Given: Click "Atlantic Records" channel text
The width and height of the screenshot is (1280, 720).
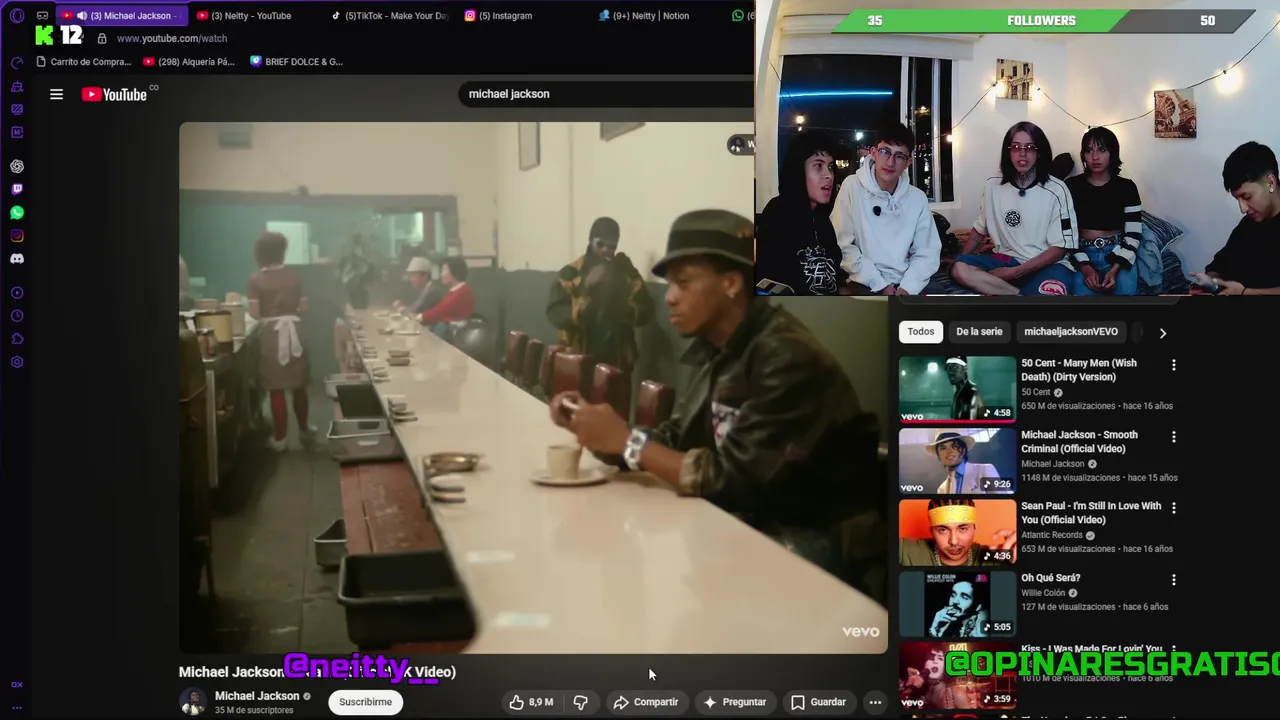Looking at the screenshot, I should pyautogui.click(x=1052, y=535).
